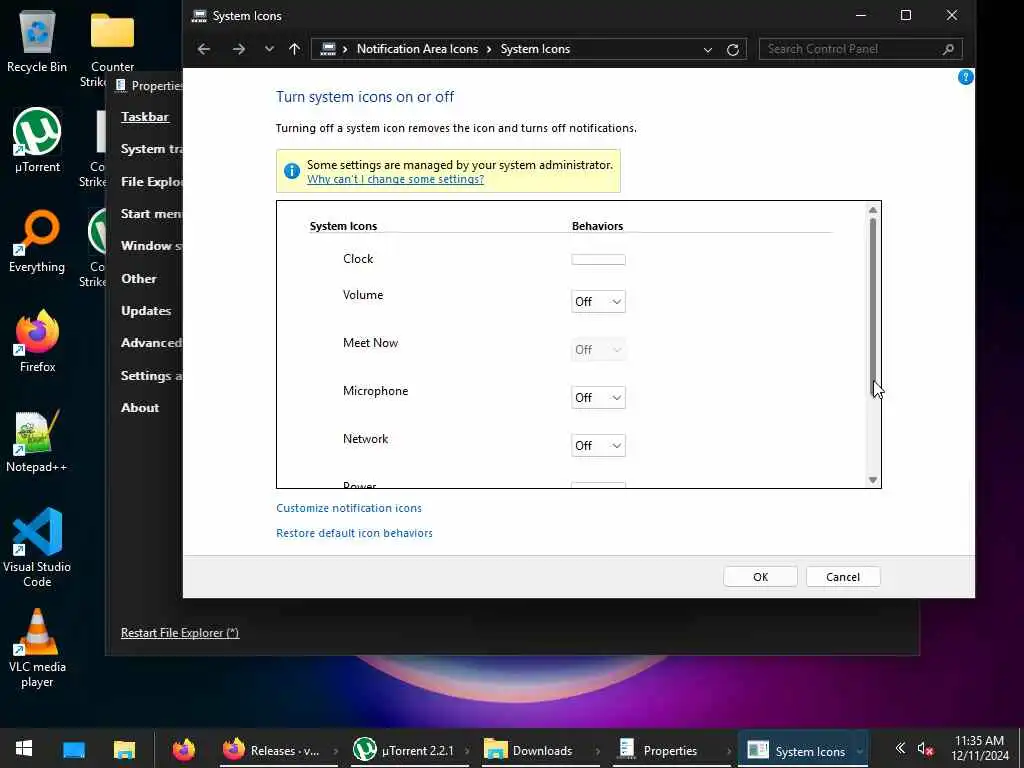Click scroll down arrow of icons list

tap(872, 480)
